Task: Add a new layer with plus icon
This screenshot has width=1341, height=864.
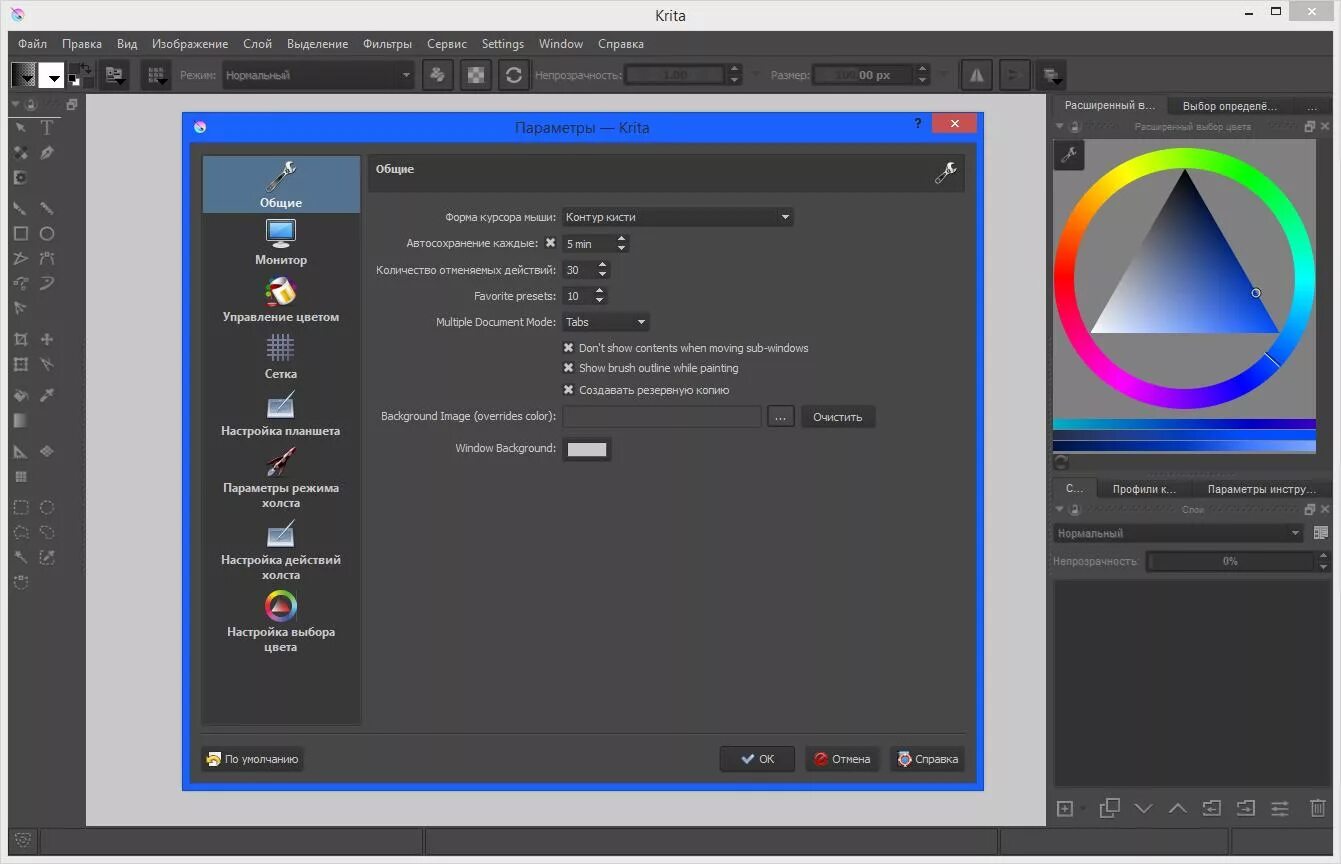Action: click(x=1065, y=808)
